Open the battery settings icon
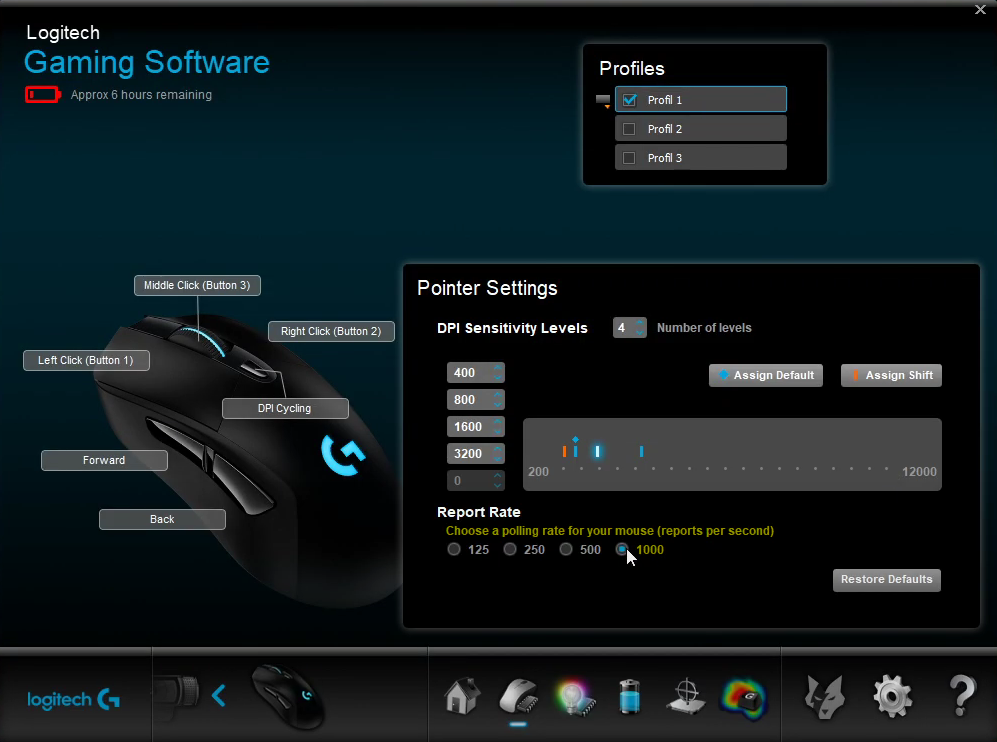Image resolution: width=997 pixels, height=742 pixels. 629,696
